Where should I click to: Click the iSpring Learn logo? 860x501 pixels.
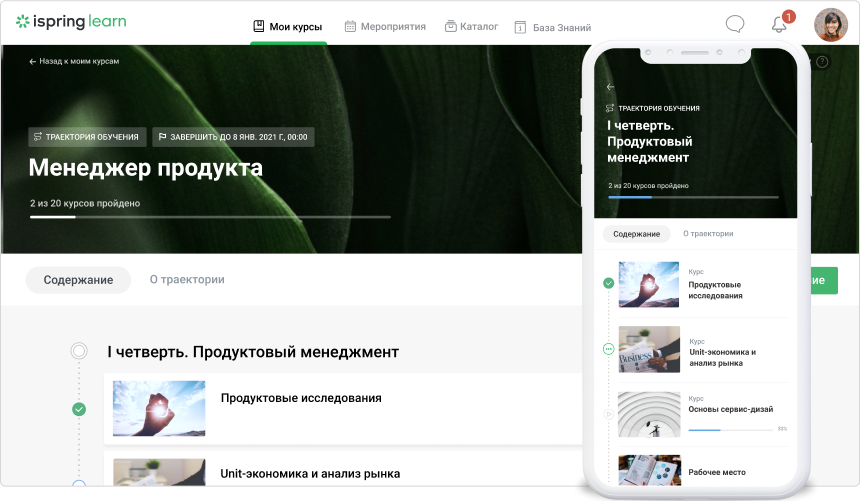pyautogui.click(x=70, y=21)
